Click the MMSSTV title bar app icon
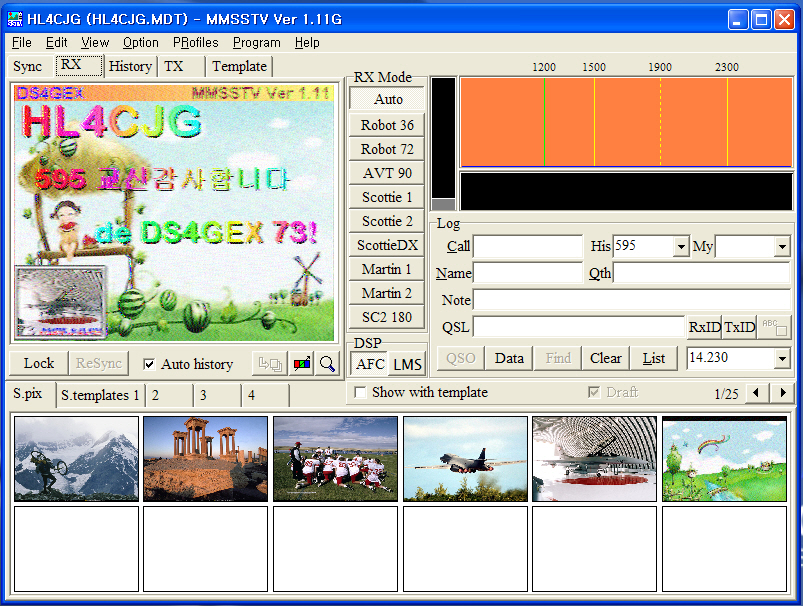 [x=15, y=19]
